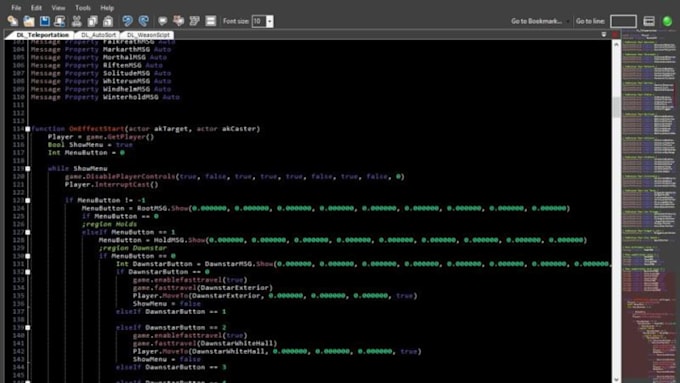Click the HoldMSG.Show line

tap(343, 240)
